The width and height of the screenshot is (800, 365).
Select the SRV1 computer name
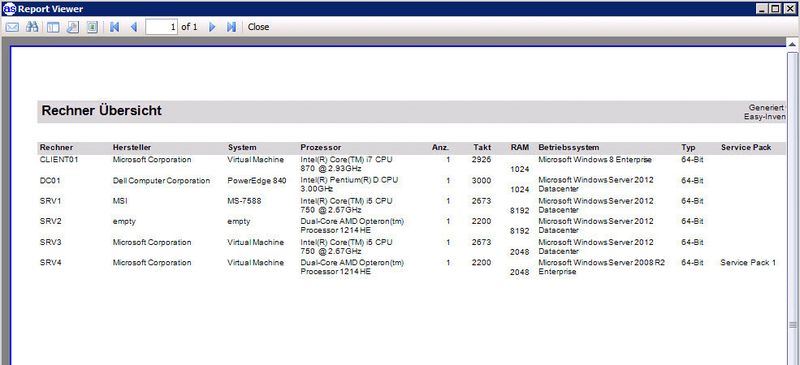[x=50, y=201]
